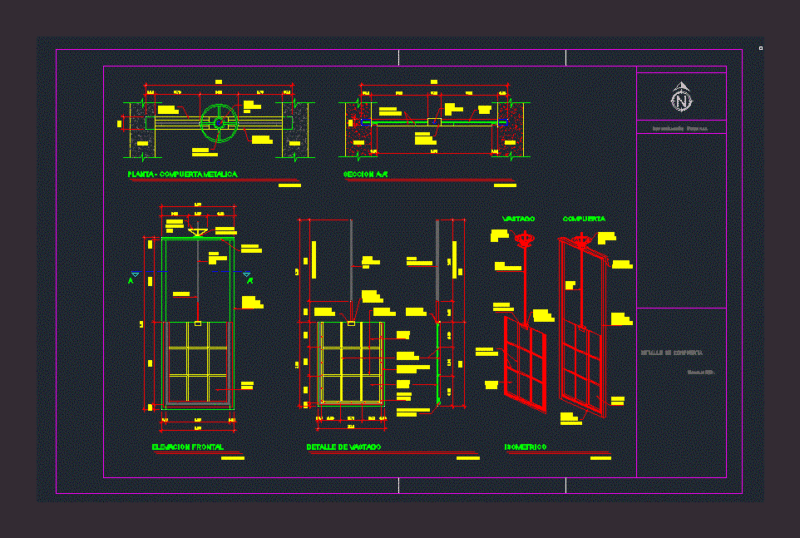The width and height of the screenshot is (800, 538).
Task: Click the red isometric stem gate drawing
Action: 526,323
